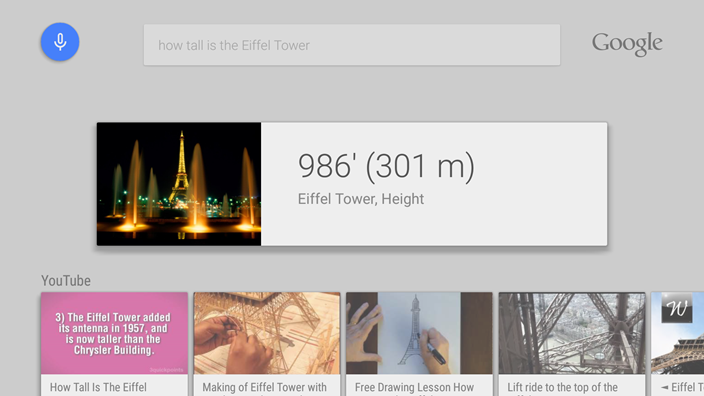The height and width of the screenshot is (396, 704).
Task: Click the 3quickpoints watermark on pink thumbnail
Action: tap(166, 370)
